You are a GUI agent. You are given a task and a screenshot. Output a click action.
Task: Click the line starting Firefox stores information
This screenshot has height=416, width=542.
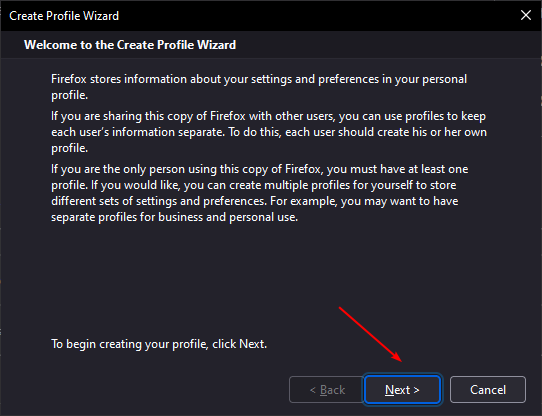[x=259, y=79]
